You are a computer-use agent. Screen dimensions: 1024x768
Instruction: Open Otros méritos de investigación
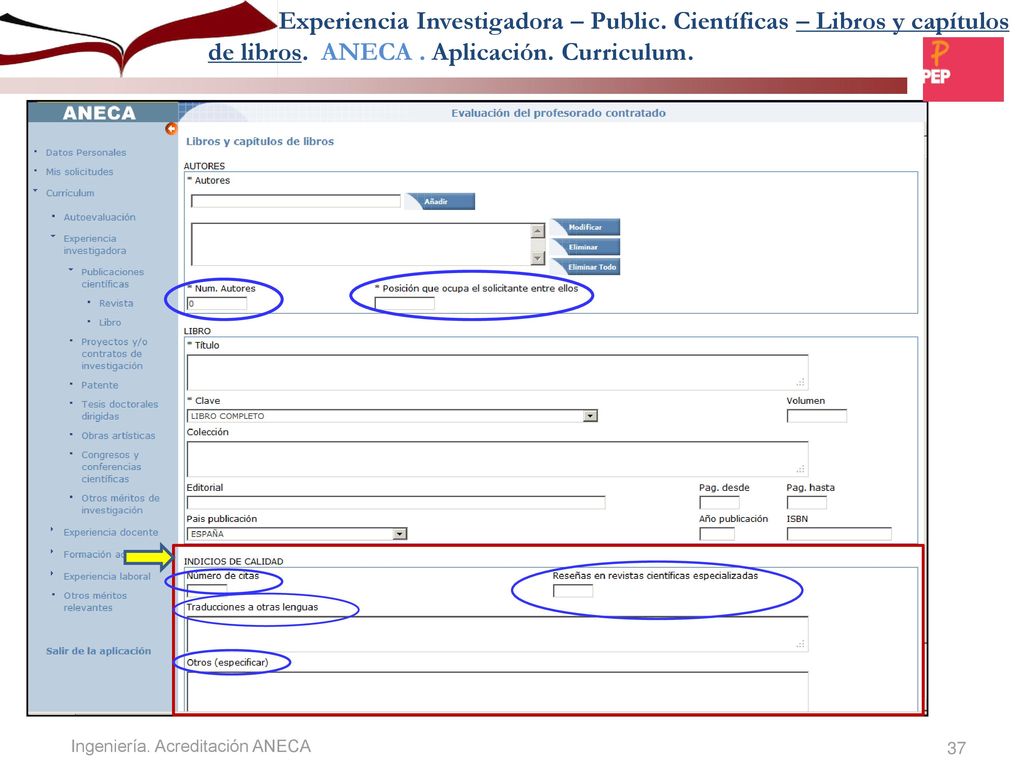(x=120, y=504)
